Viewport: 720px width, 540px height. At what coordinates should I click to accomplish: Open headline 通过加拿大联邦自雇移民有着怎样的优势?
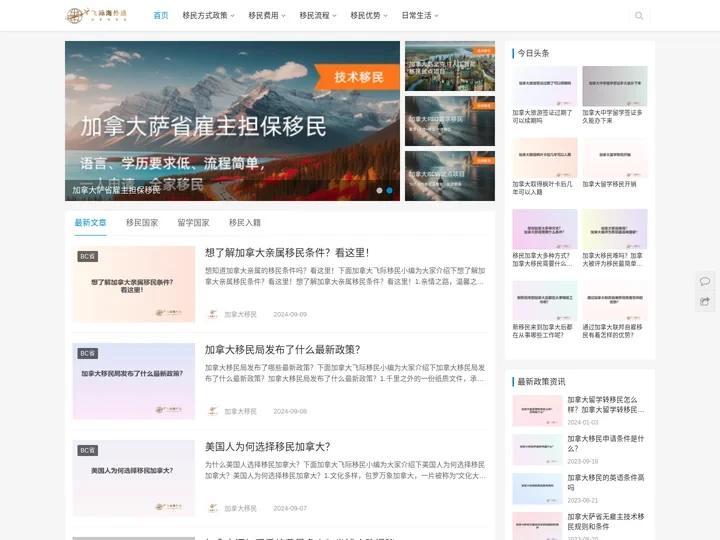(613, 331)
